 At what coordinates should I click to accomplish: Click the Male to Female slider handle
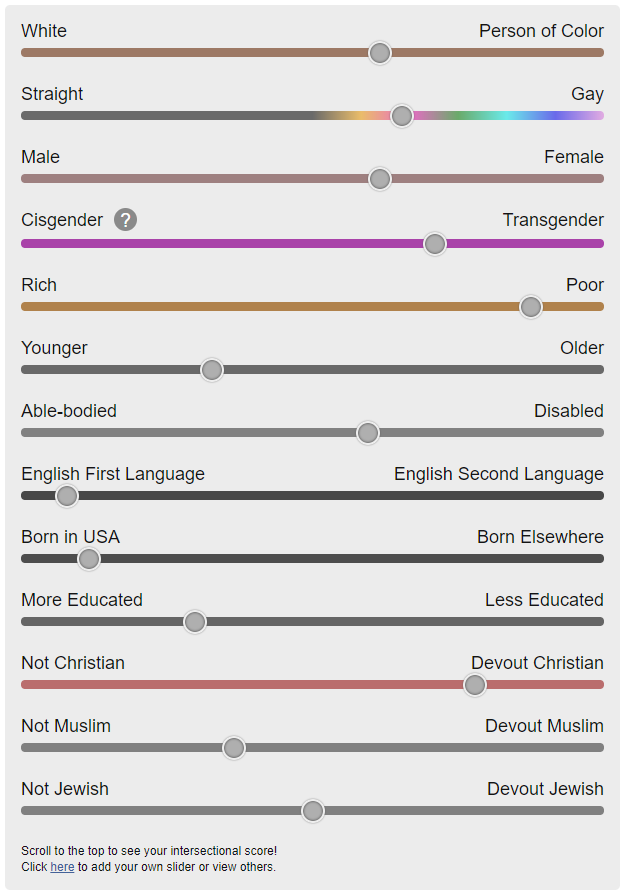380,179
